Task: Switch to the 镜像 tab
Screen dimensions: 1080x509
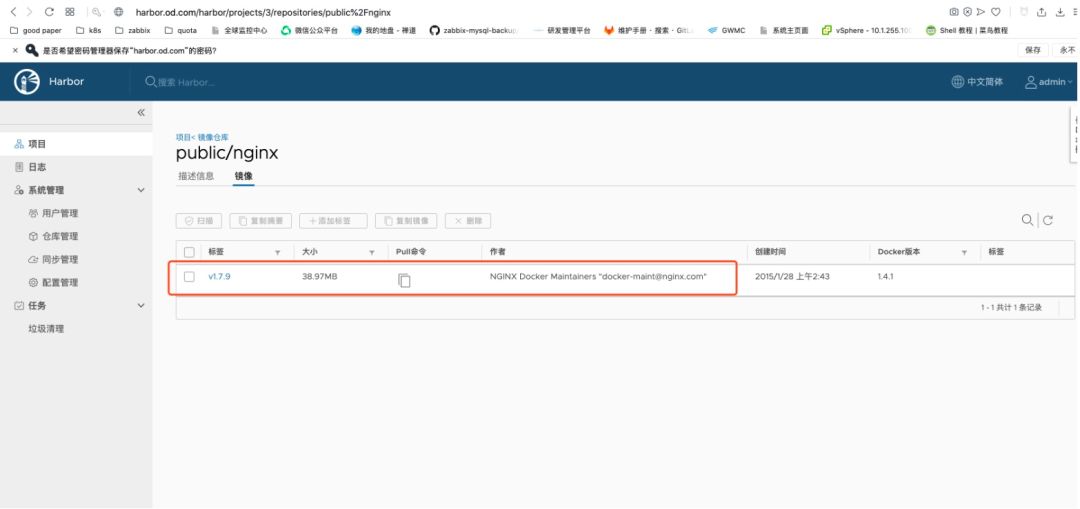Action: pyautogui.click(x=244, y=176)
